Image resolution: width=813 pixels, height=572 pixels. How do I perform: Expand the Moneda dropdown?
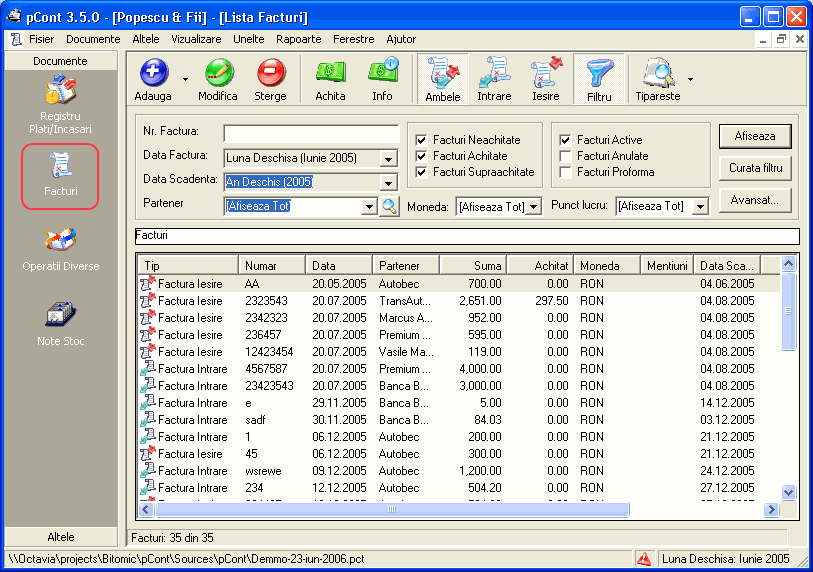click(x=534, y=207)
